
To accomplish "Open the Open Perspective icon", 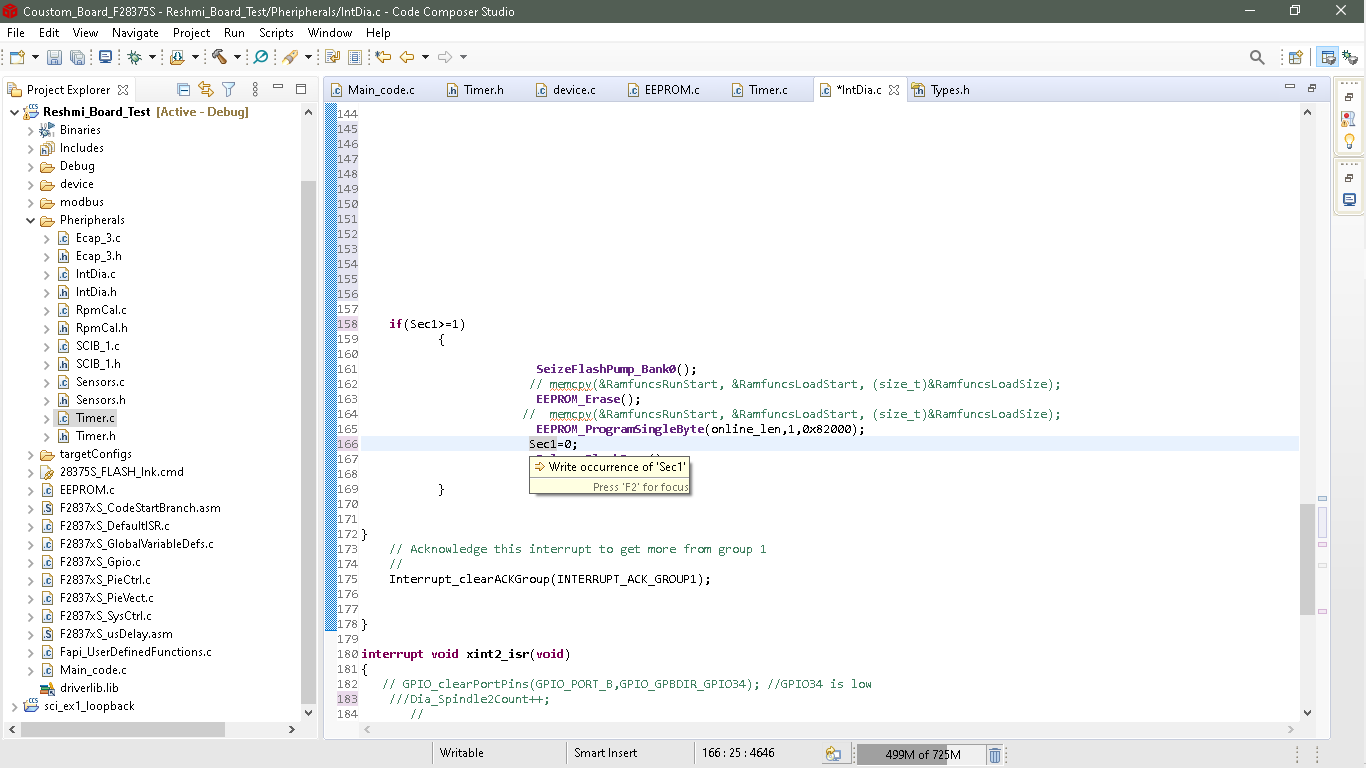I will [x=1295, y=57].
